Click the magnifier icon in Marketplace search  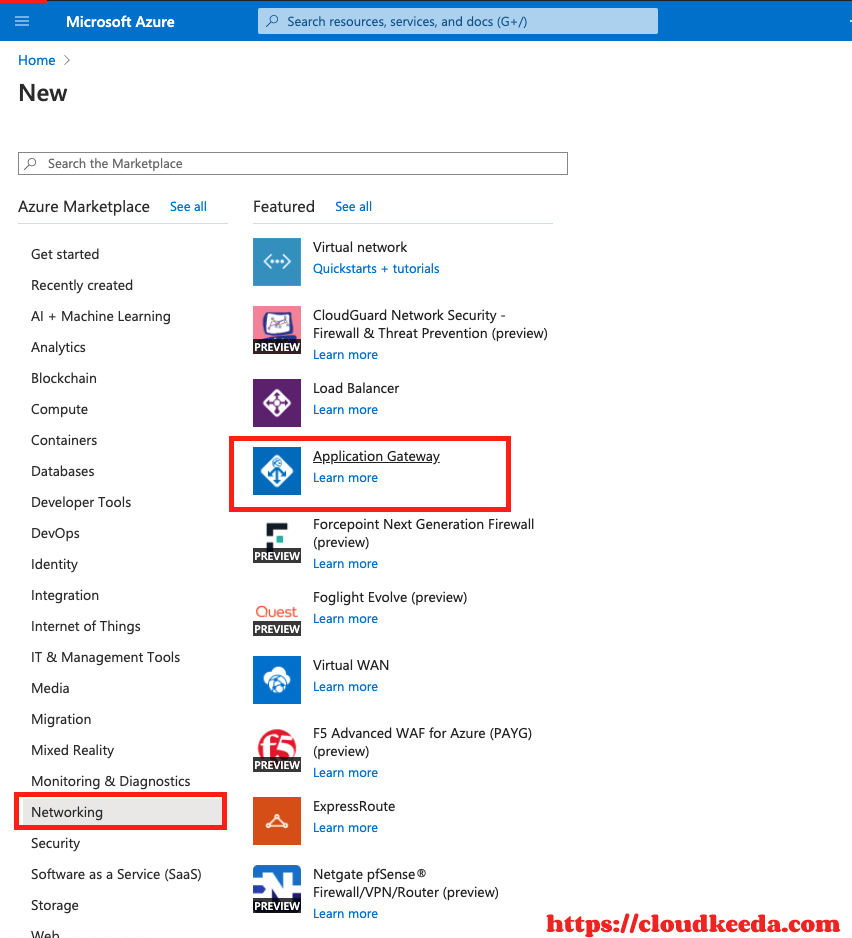[31, 163]
